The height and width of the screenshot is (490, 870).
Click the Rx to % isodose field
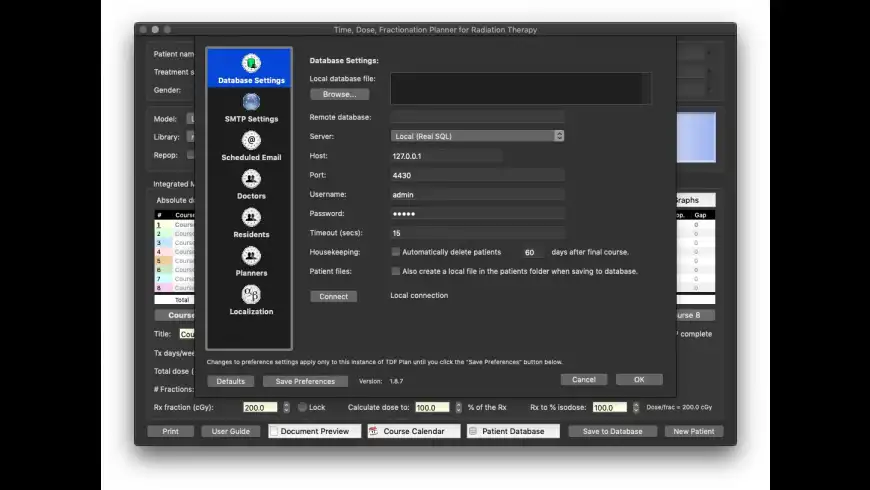pyautogui.click(x=610, y=407)
